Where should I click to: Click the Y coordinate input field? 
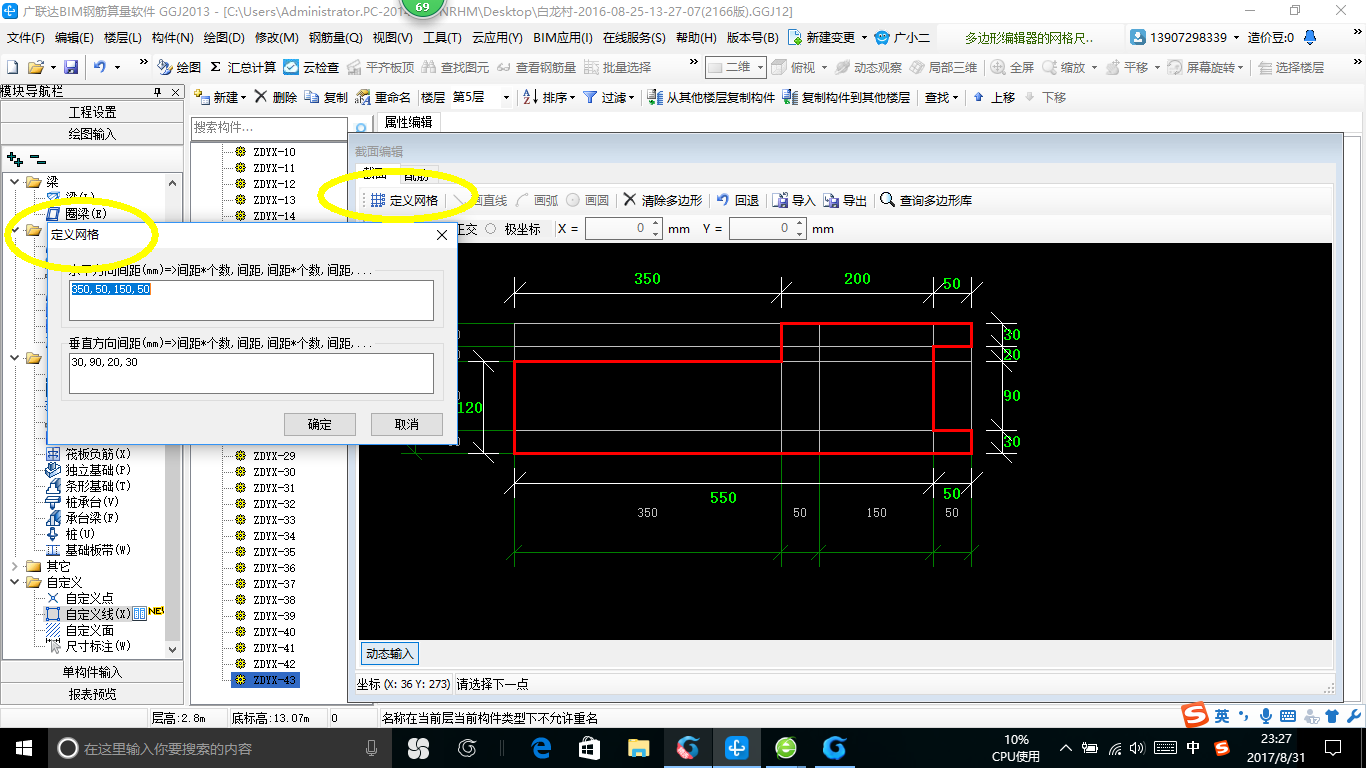[x=760, y=229]
